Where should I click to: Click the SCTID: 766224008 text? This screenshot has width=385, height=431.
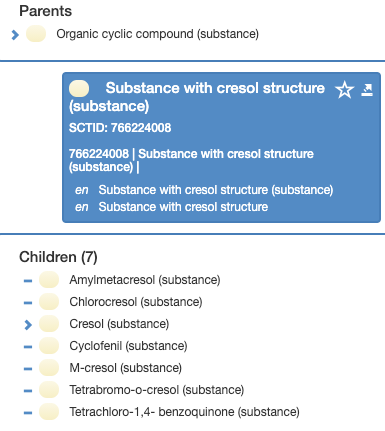(120, 128)
